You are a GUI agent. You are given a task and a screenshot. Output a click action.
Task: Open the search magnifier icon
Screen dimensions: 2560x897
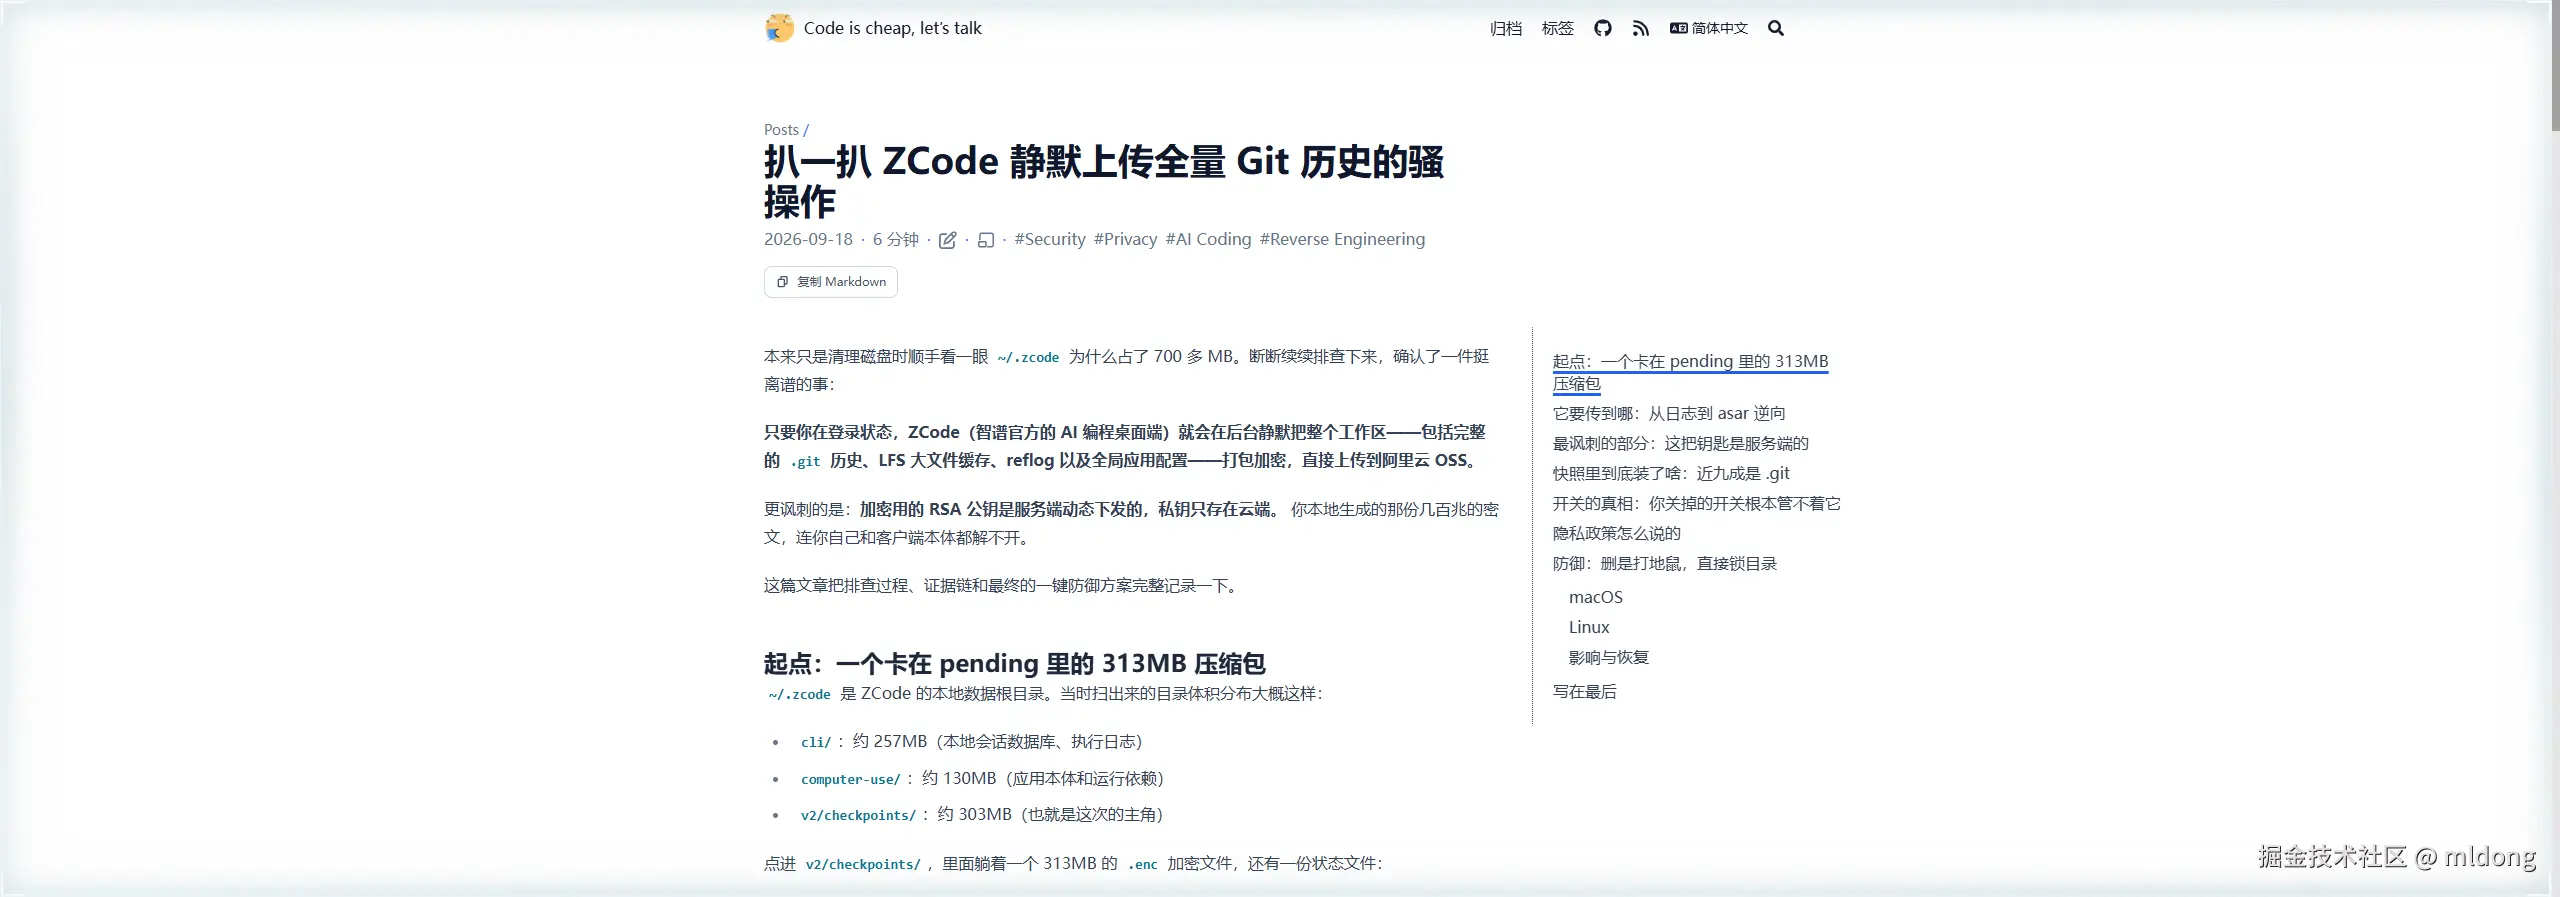click(x=1775, y=28)
